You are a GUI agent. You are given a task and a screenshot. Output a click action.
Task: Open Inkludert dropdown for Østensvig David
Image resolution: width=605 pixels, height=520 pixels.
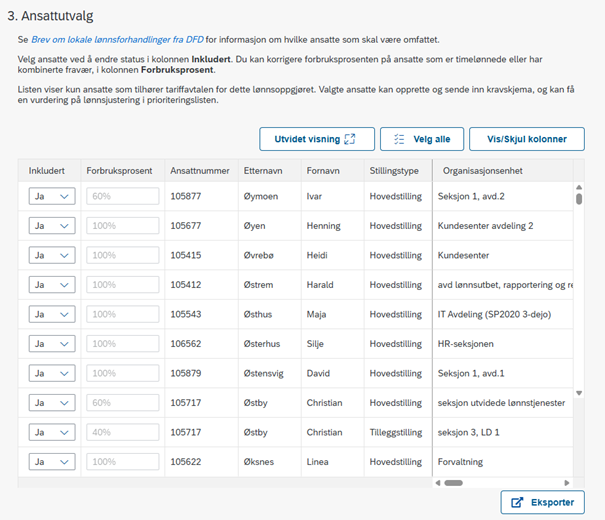pos(52,373)
